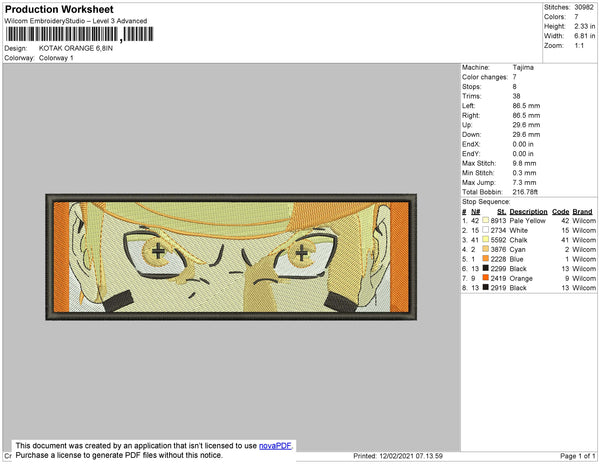Viewport: 600px width, 464px height.
Task: Click the Machine value 'Tajima'
Action: (523, 67)
